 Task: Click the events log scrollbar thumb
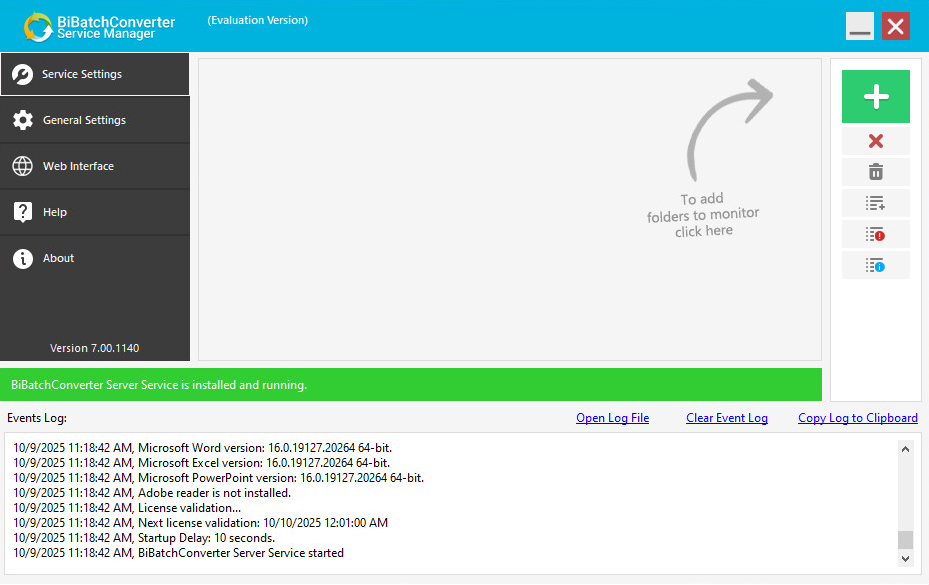click(905, 540)
